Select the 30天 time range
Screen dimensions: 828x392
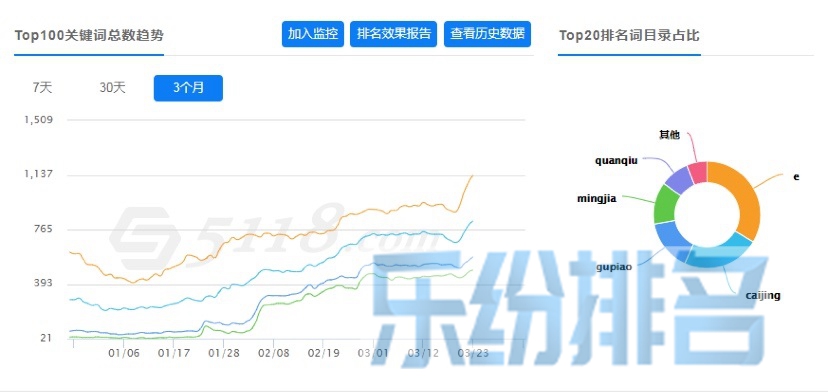click(112, 88)
